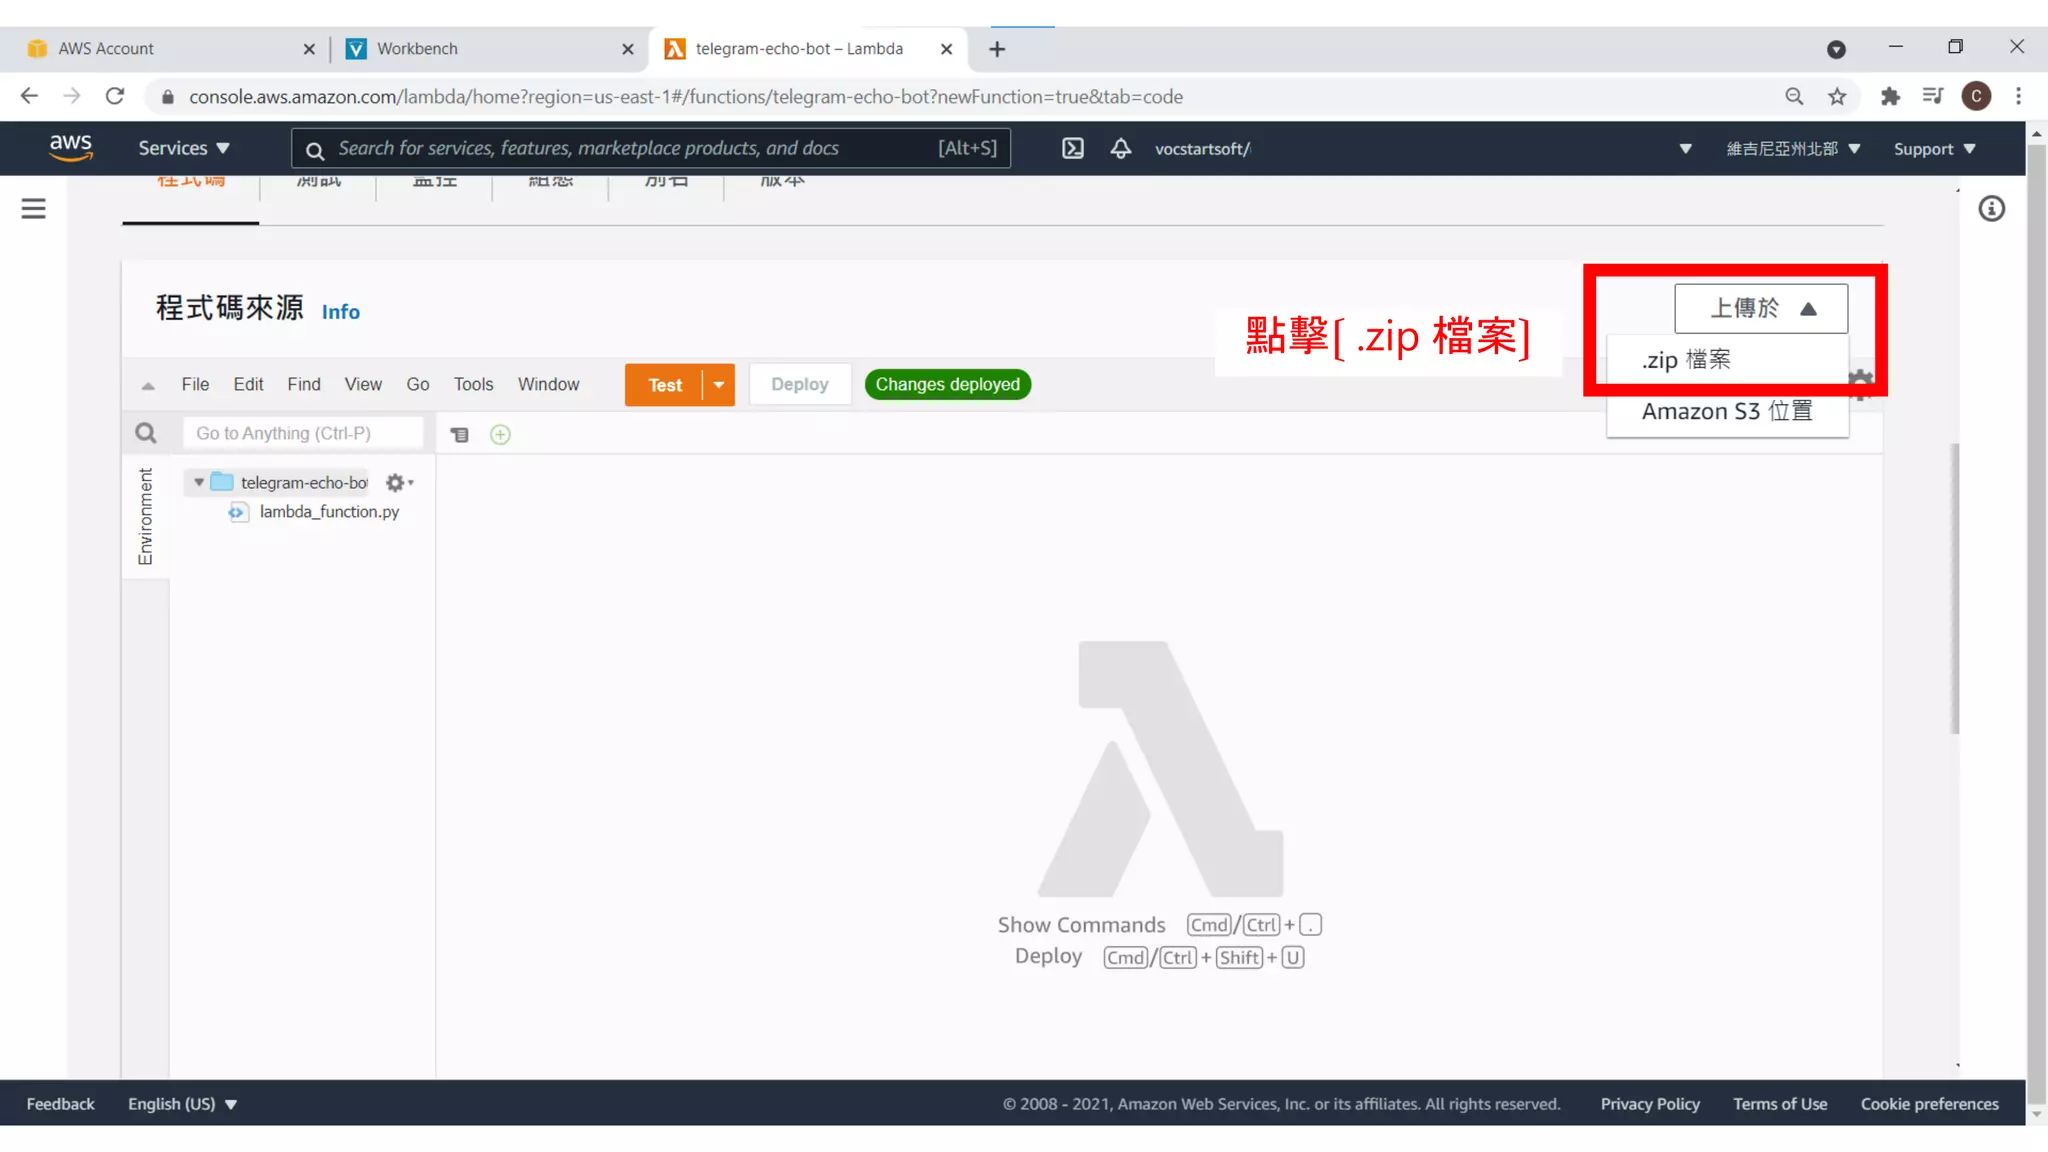Toggle the 上傳於 upload dropdown
The width and height of the screenshot is (2048, 1152).
point(1761,308)
